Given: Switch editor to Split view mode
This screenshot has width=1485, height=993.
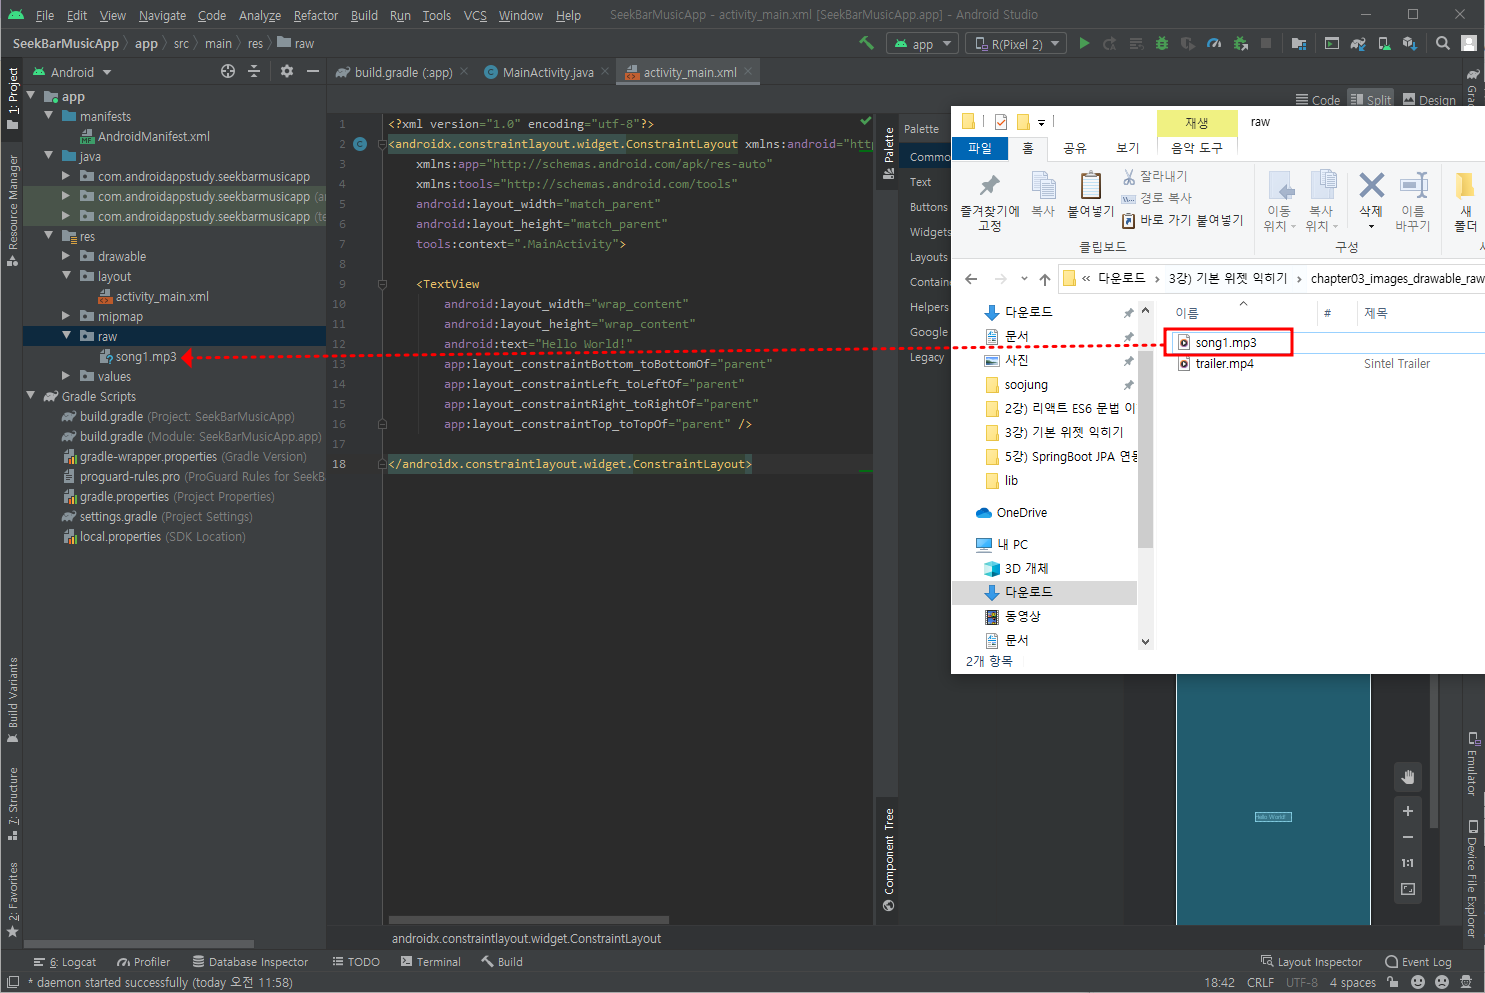Looking at the screenshot, I should 1371,100.
